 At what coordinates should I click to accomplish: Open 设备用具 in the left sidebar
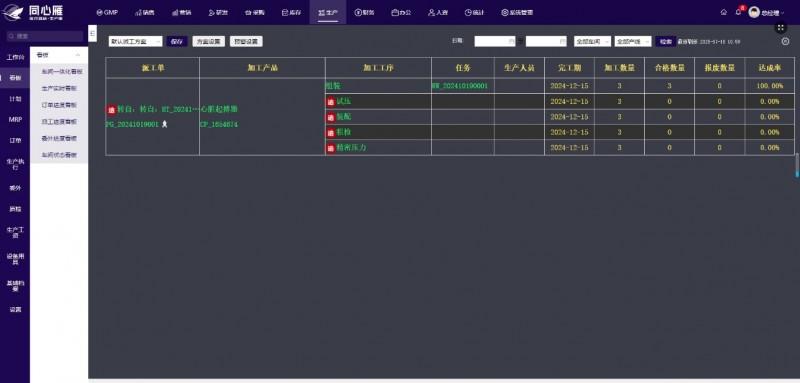tap(15, 259)
